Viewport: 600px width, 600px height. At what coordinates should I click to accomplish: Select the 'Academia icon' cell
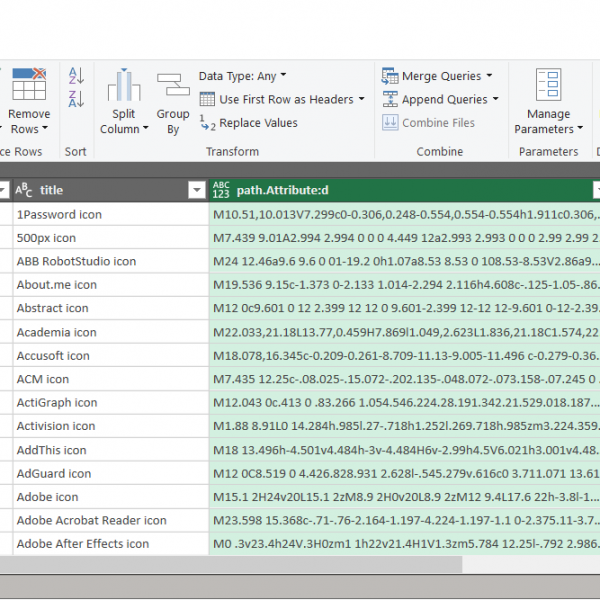[111, 332]
